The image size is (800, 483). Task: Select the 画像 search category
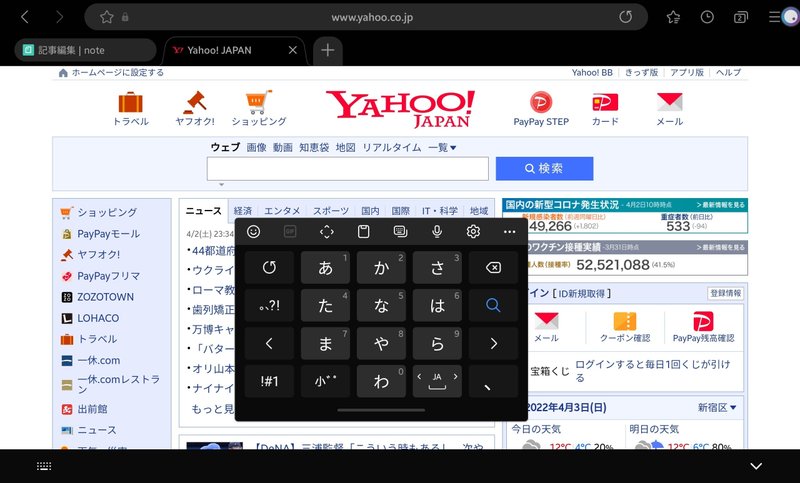pos(257,147)
